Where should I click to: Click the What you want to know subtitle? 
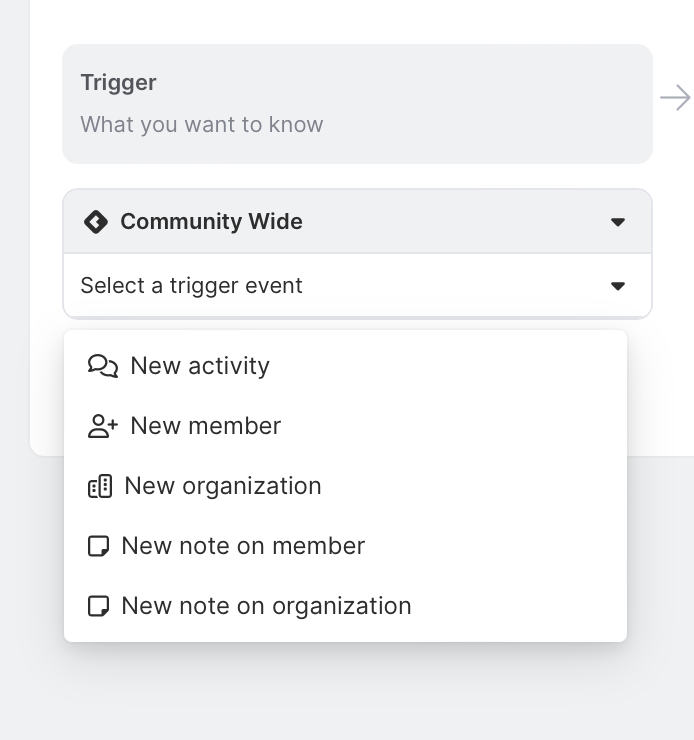click(x=201, y=125)
